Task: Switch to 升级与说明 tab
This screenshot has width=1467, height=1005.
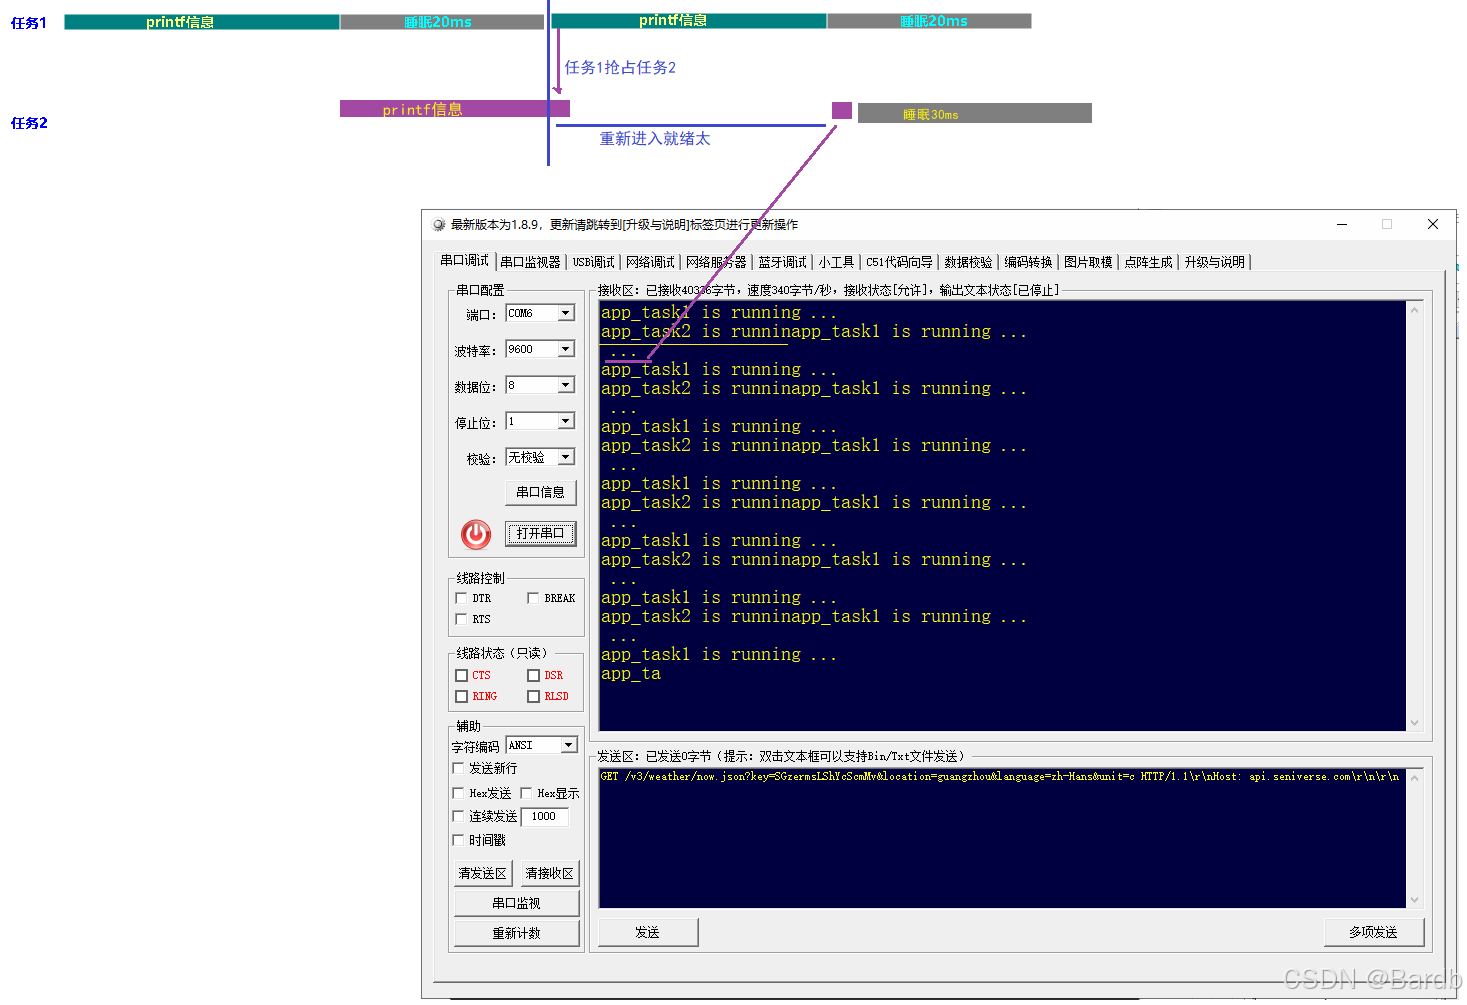Action: 1214,262
